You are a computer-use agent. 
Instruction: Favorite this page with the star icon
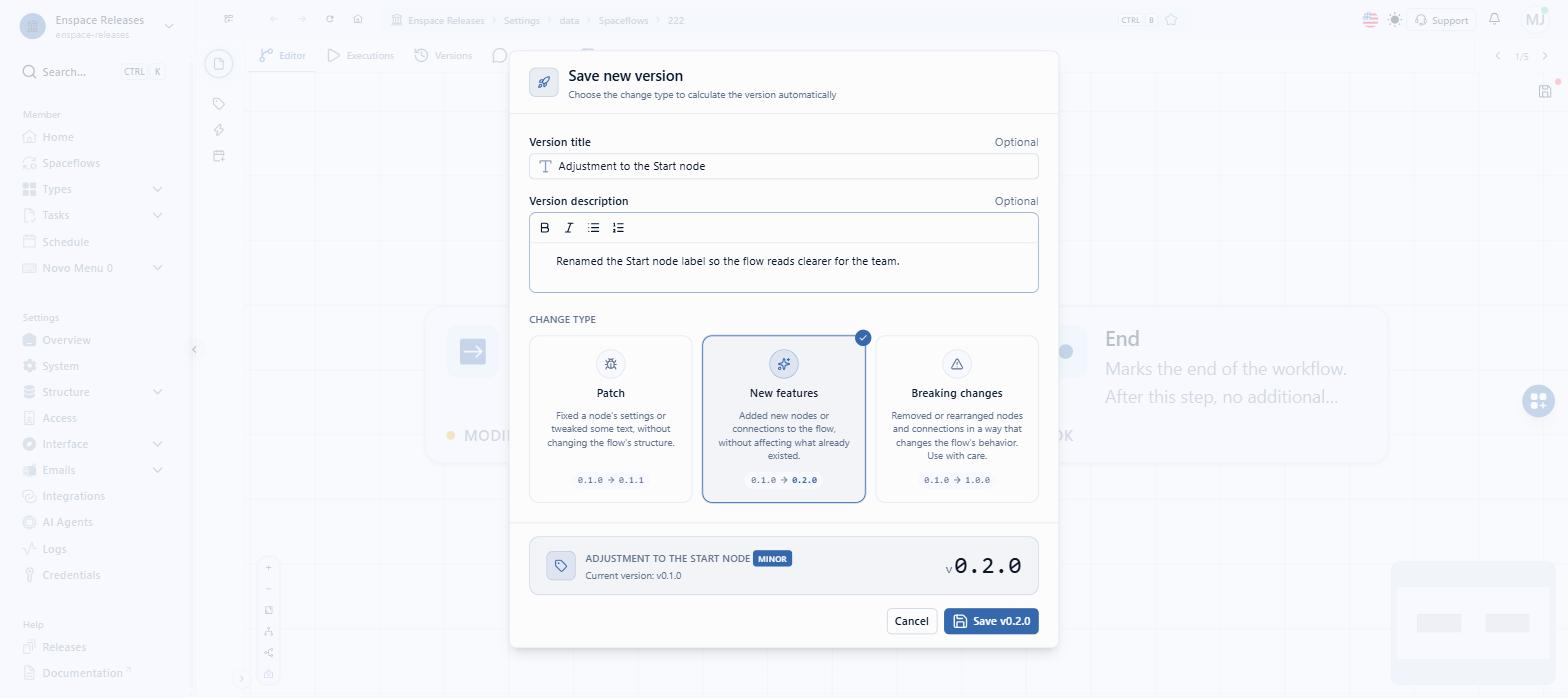(1171, 20)
